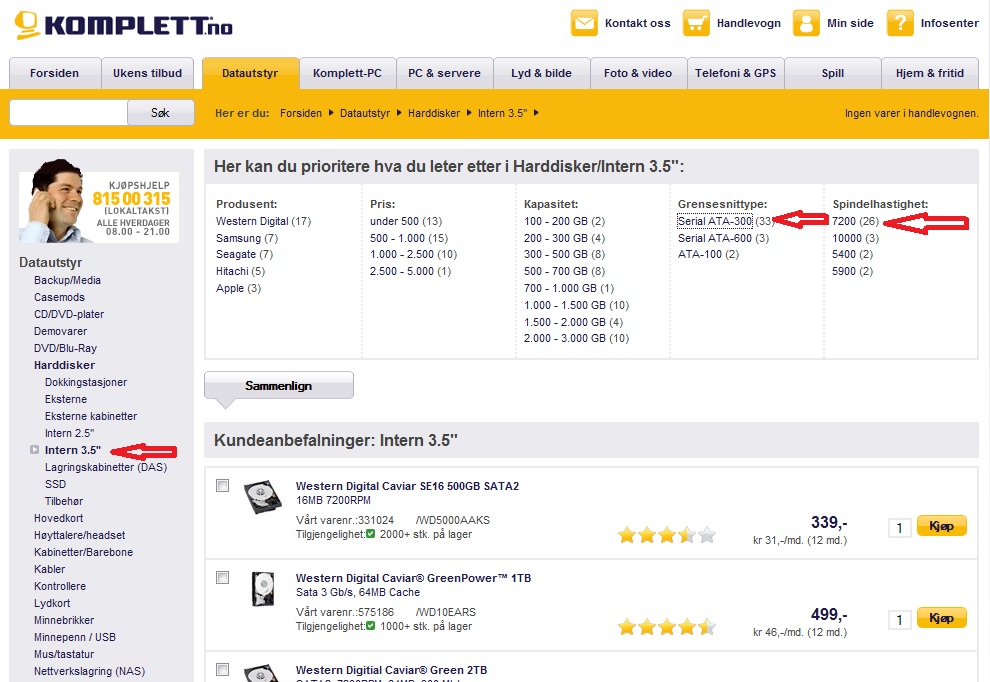
Task: Click the Kontakt oss envelope icon
Action: point(584,23)
